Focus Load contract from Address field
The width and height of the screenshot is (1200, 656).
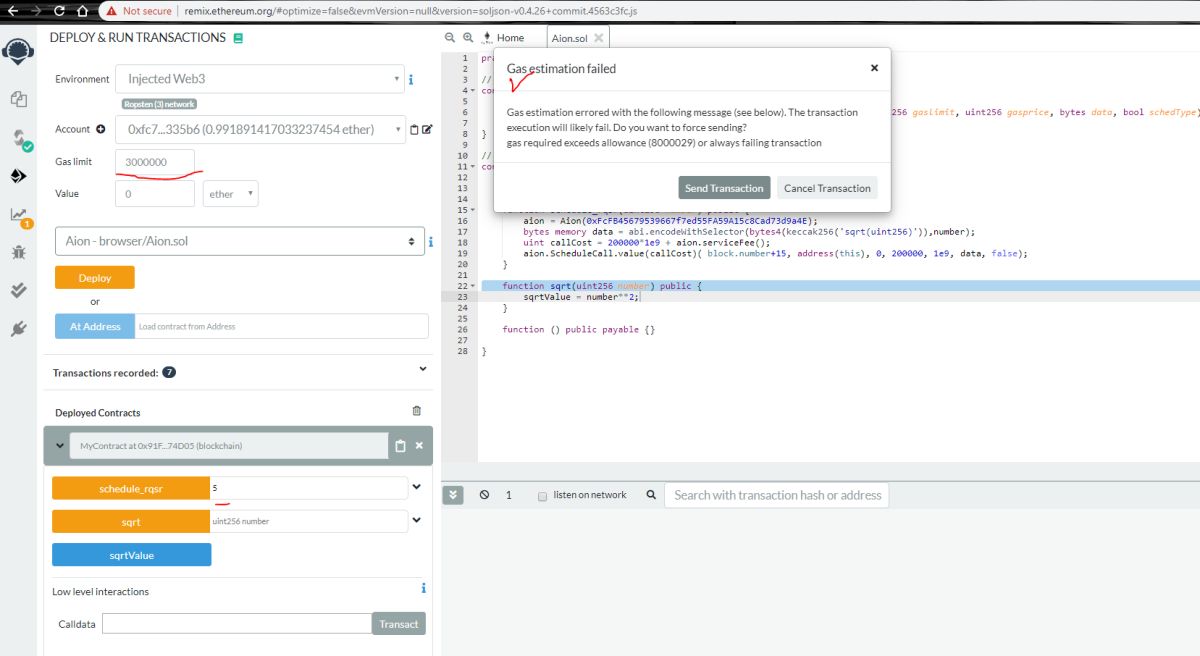pyautogui.click(x=281, y=326)
